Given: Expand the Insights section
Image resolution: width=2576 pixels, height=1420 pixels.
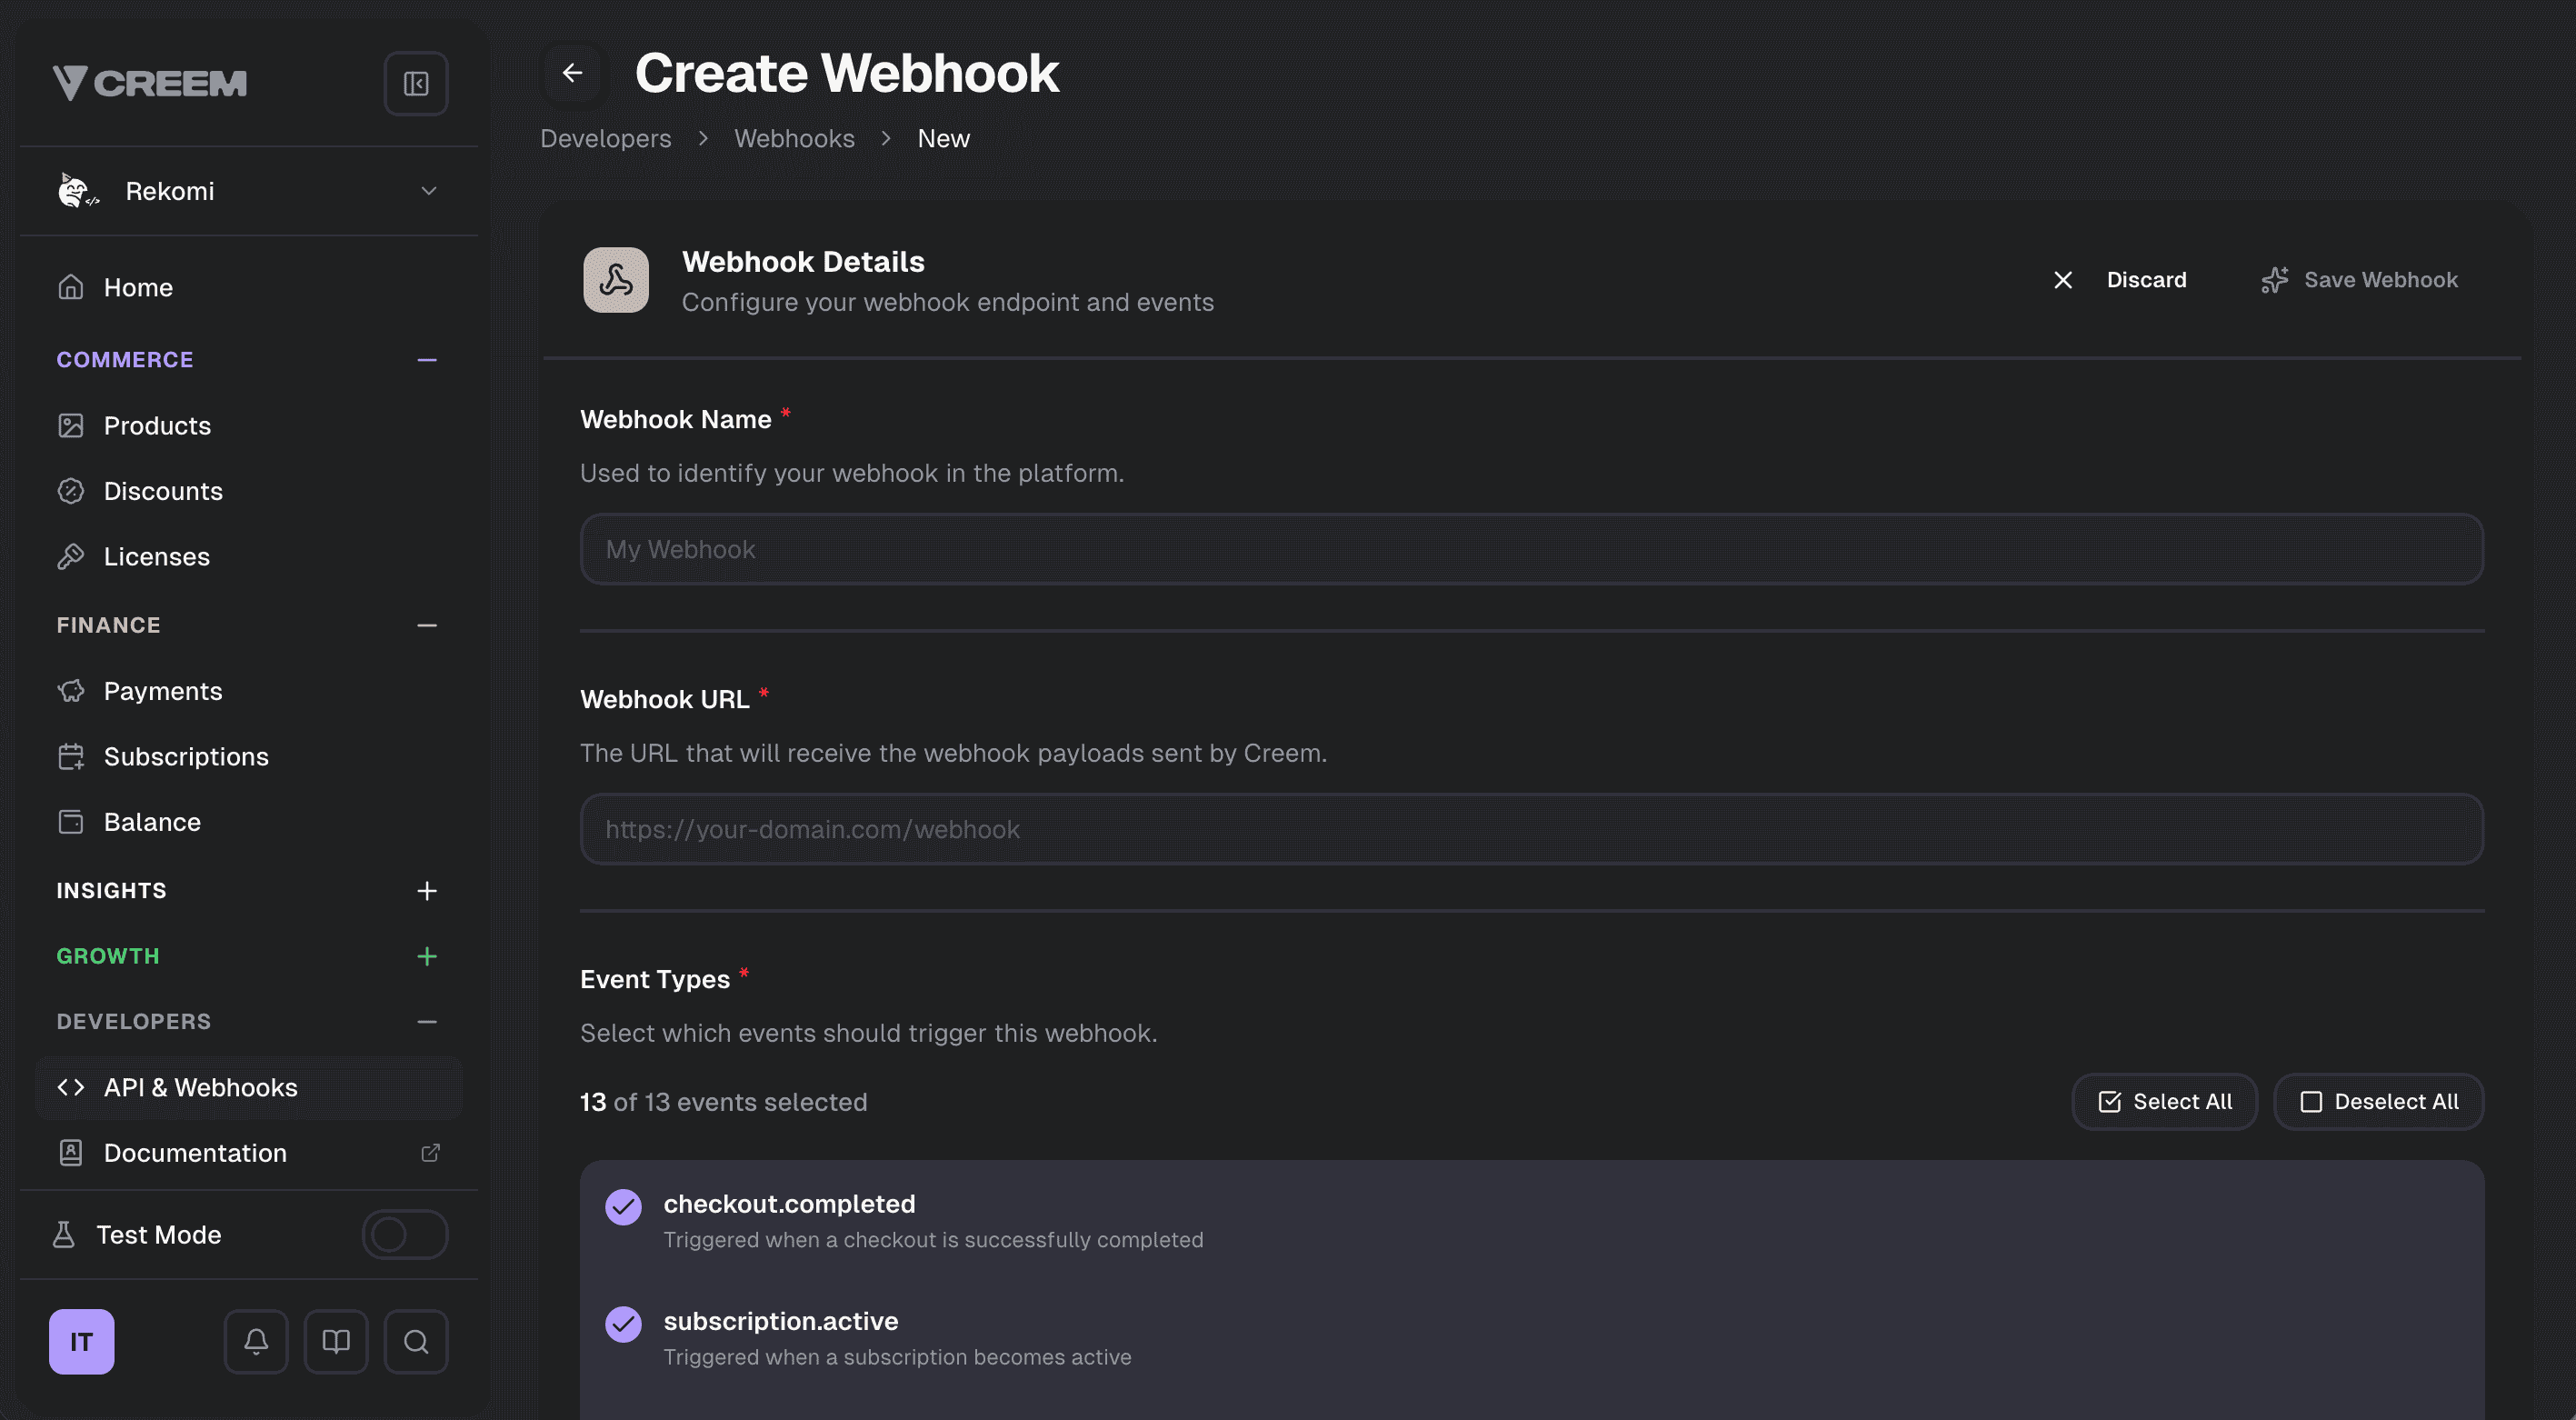Looking at the screenshot, I should pos(427,891).
